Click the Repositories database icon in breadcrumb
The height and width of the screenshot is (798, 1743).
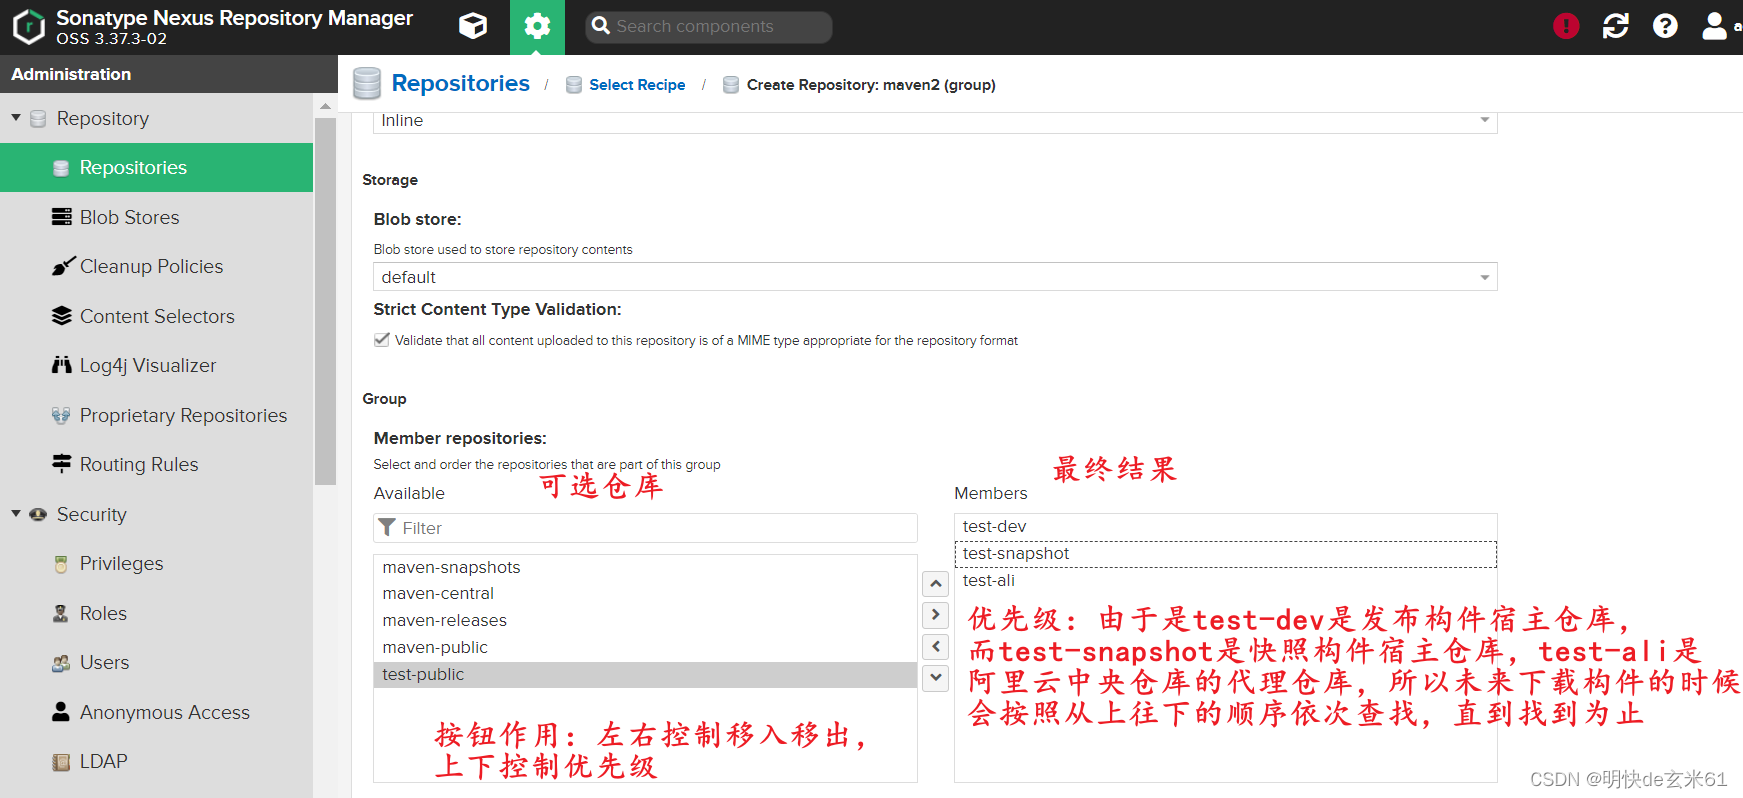tap(367, 84)
